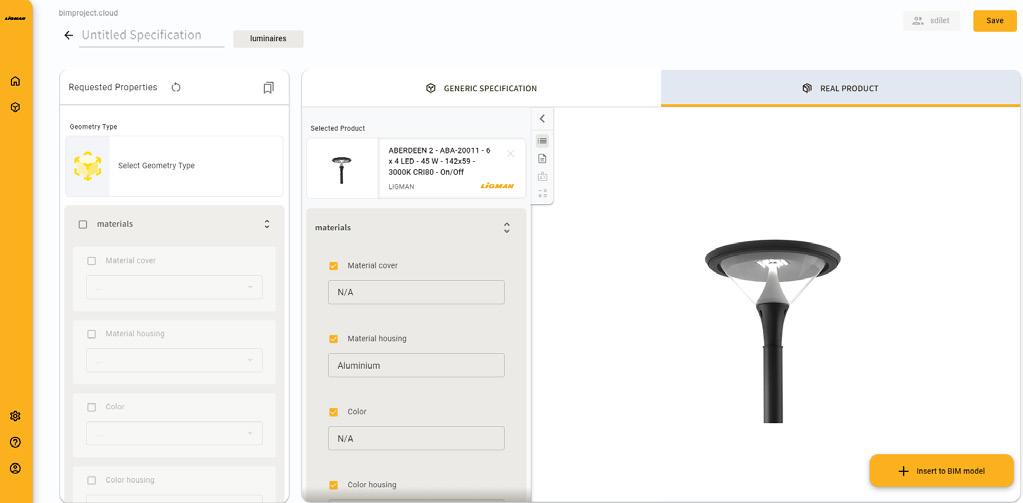Click Material housing Aluminium value field
The width and height of the screenshot is (1023, 503).
(x=416, y=365)
